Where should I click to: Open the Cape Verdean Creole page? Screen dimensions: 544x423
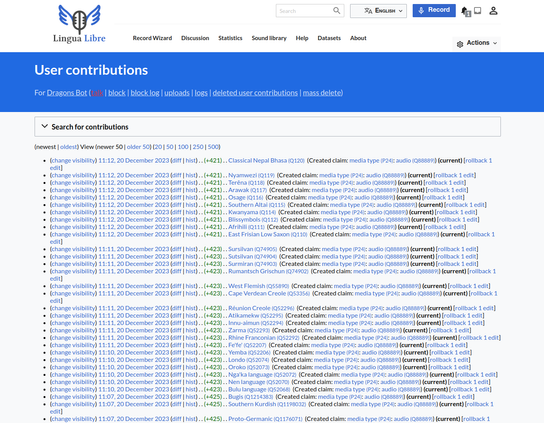[x=269, y=294]
